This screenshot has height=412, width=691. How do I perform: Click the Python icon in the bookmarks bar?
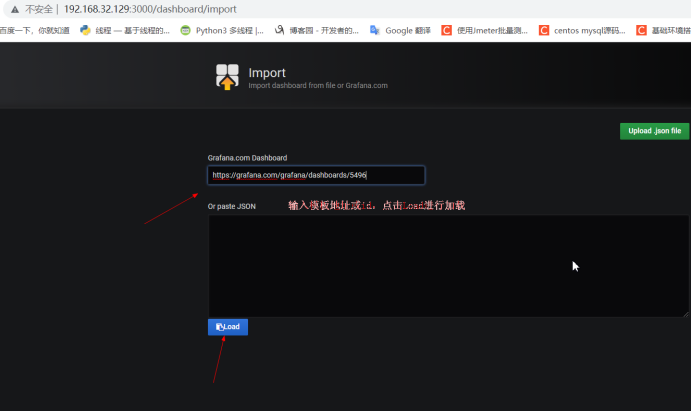[x=85, y=30]
